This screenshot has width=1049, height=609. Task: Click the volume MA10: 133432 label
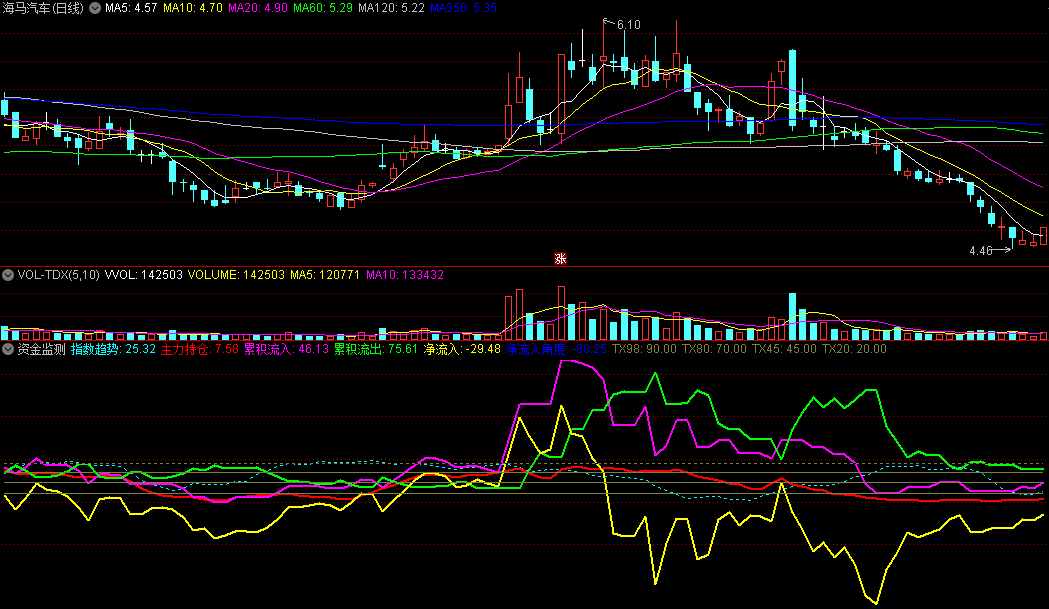coord(405,275)
